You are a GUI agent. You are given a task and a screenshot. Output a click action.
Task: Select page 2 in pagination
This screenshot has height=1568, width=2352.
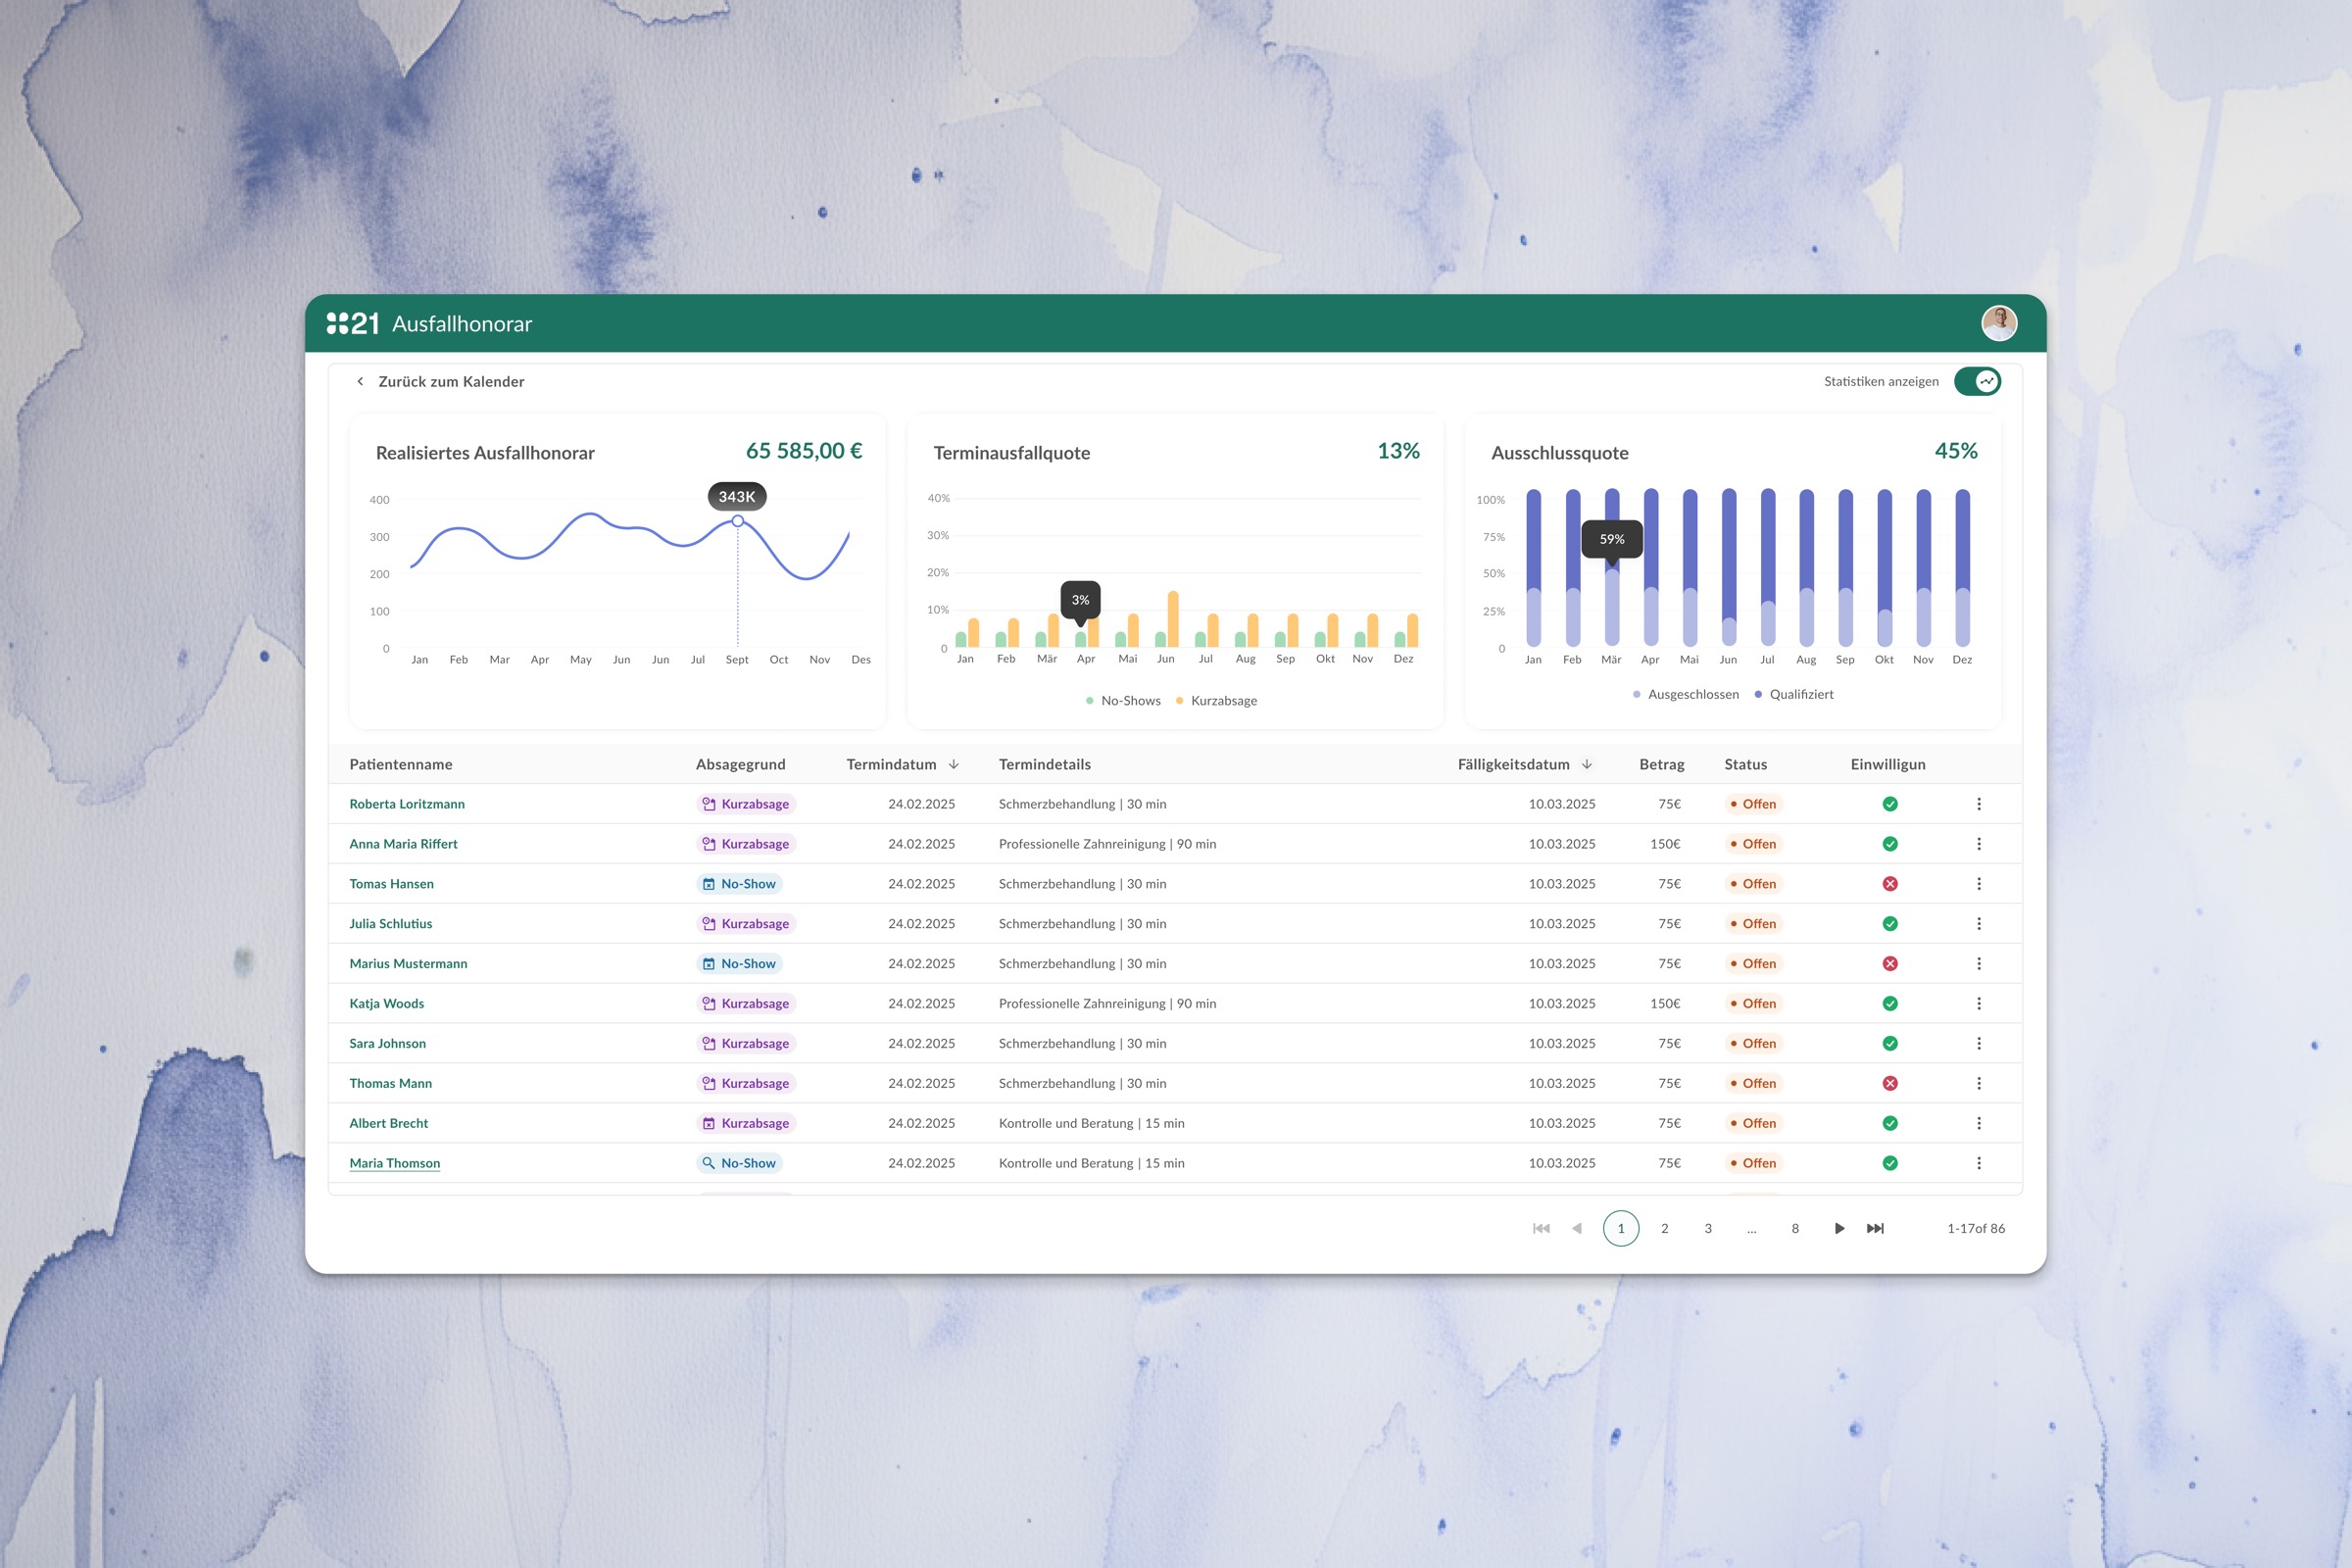1665,1228
